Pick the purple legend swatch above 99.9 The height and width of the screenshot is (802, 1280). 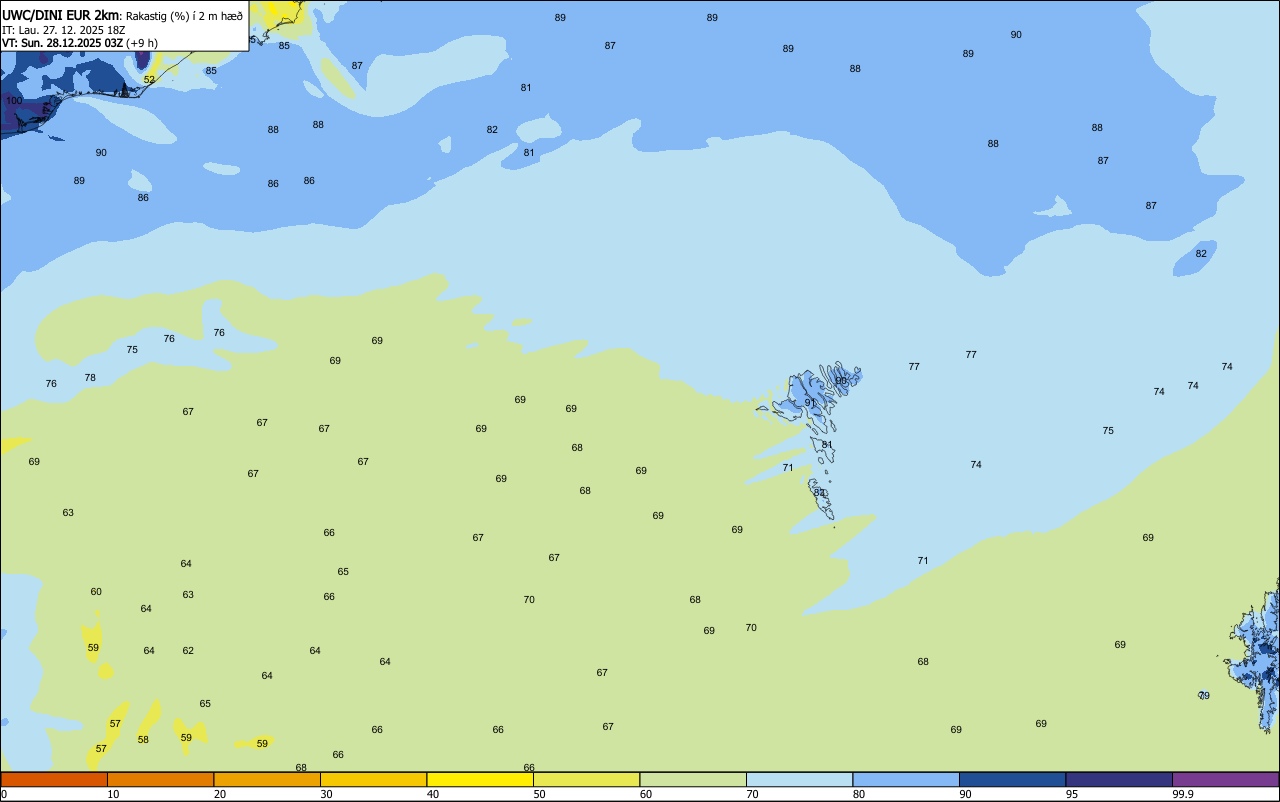click(1225, 779)
